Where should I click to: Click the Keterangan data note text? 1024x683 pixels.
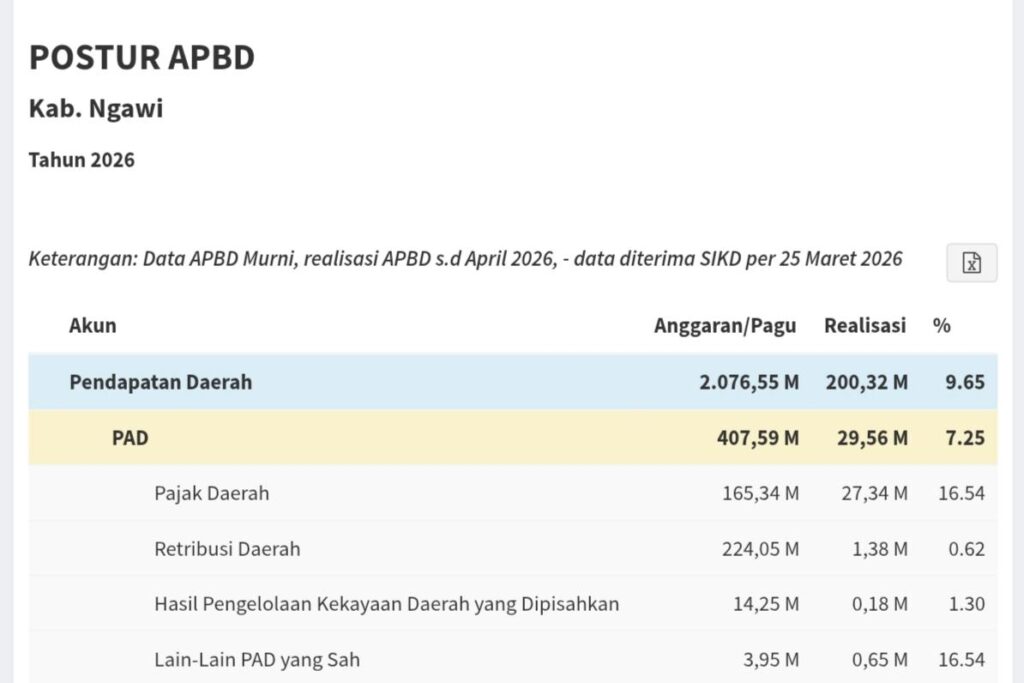coord(465,259)
